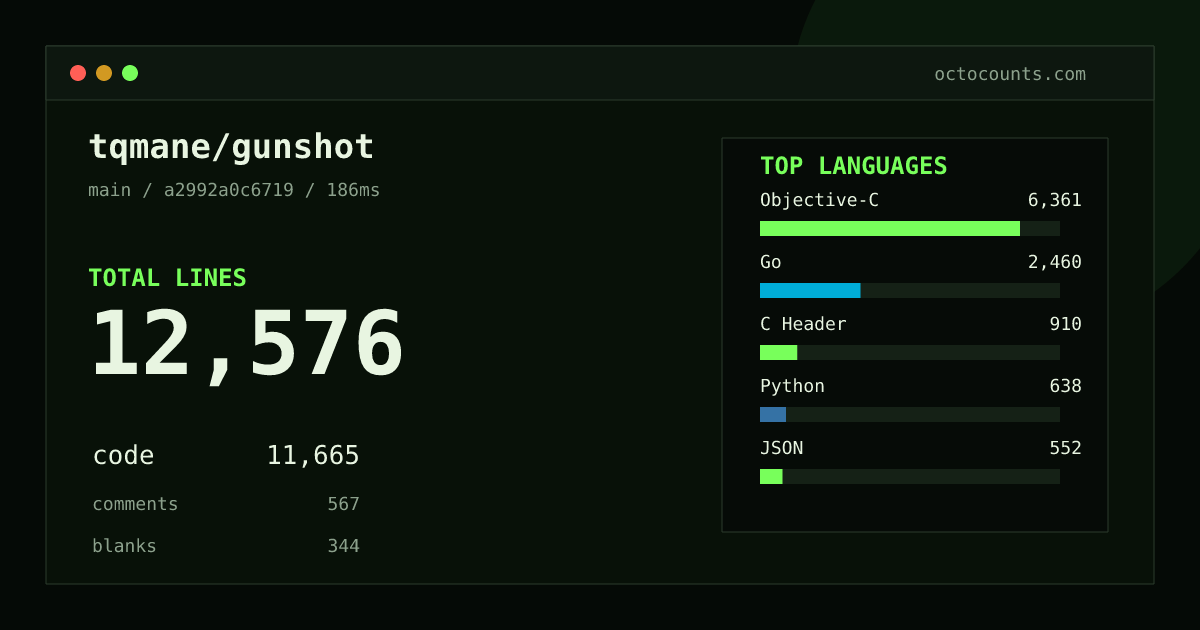This screenshot has width=1200, height=630.
Task: Click the main / a2992a0c6719 / 186ms line
Action: pos(234,190)
